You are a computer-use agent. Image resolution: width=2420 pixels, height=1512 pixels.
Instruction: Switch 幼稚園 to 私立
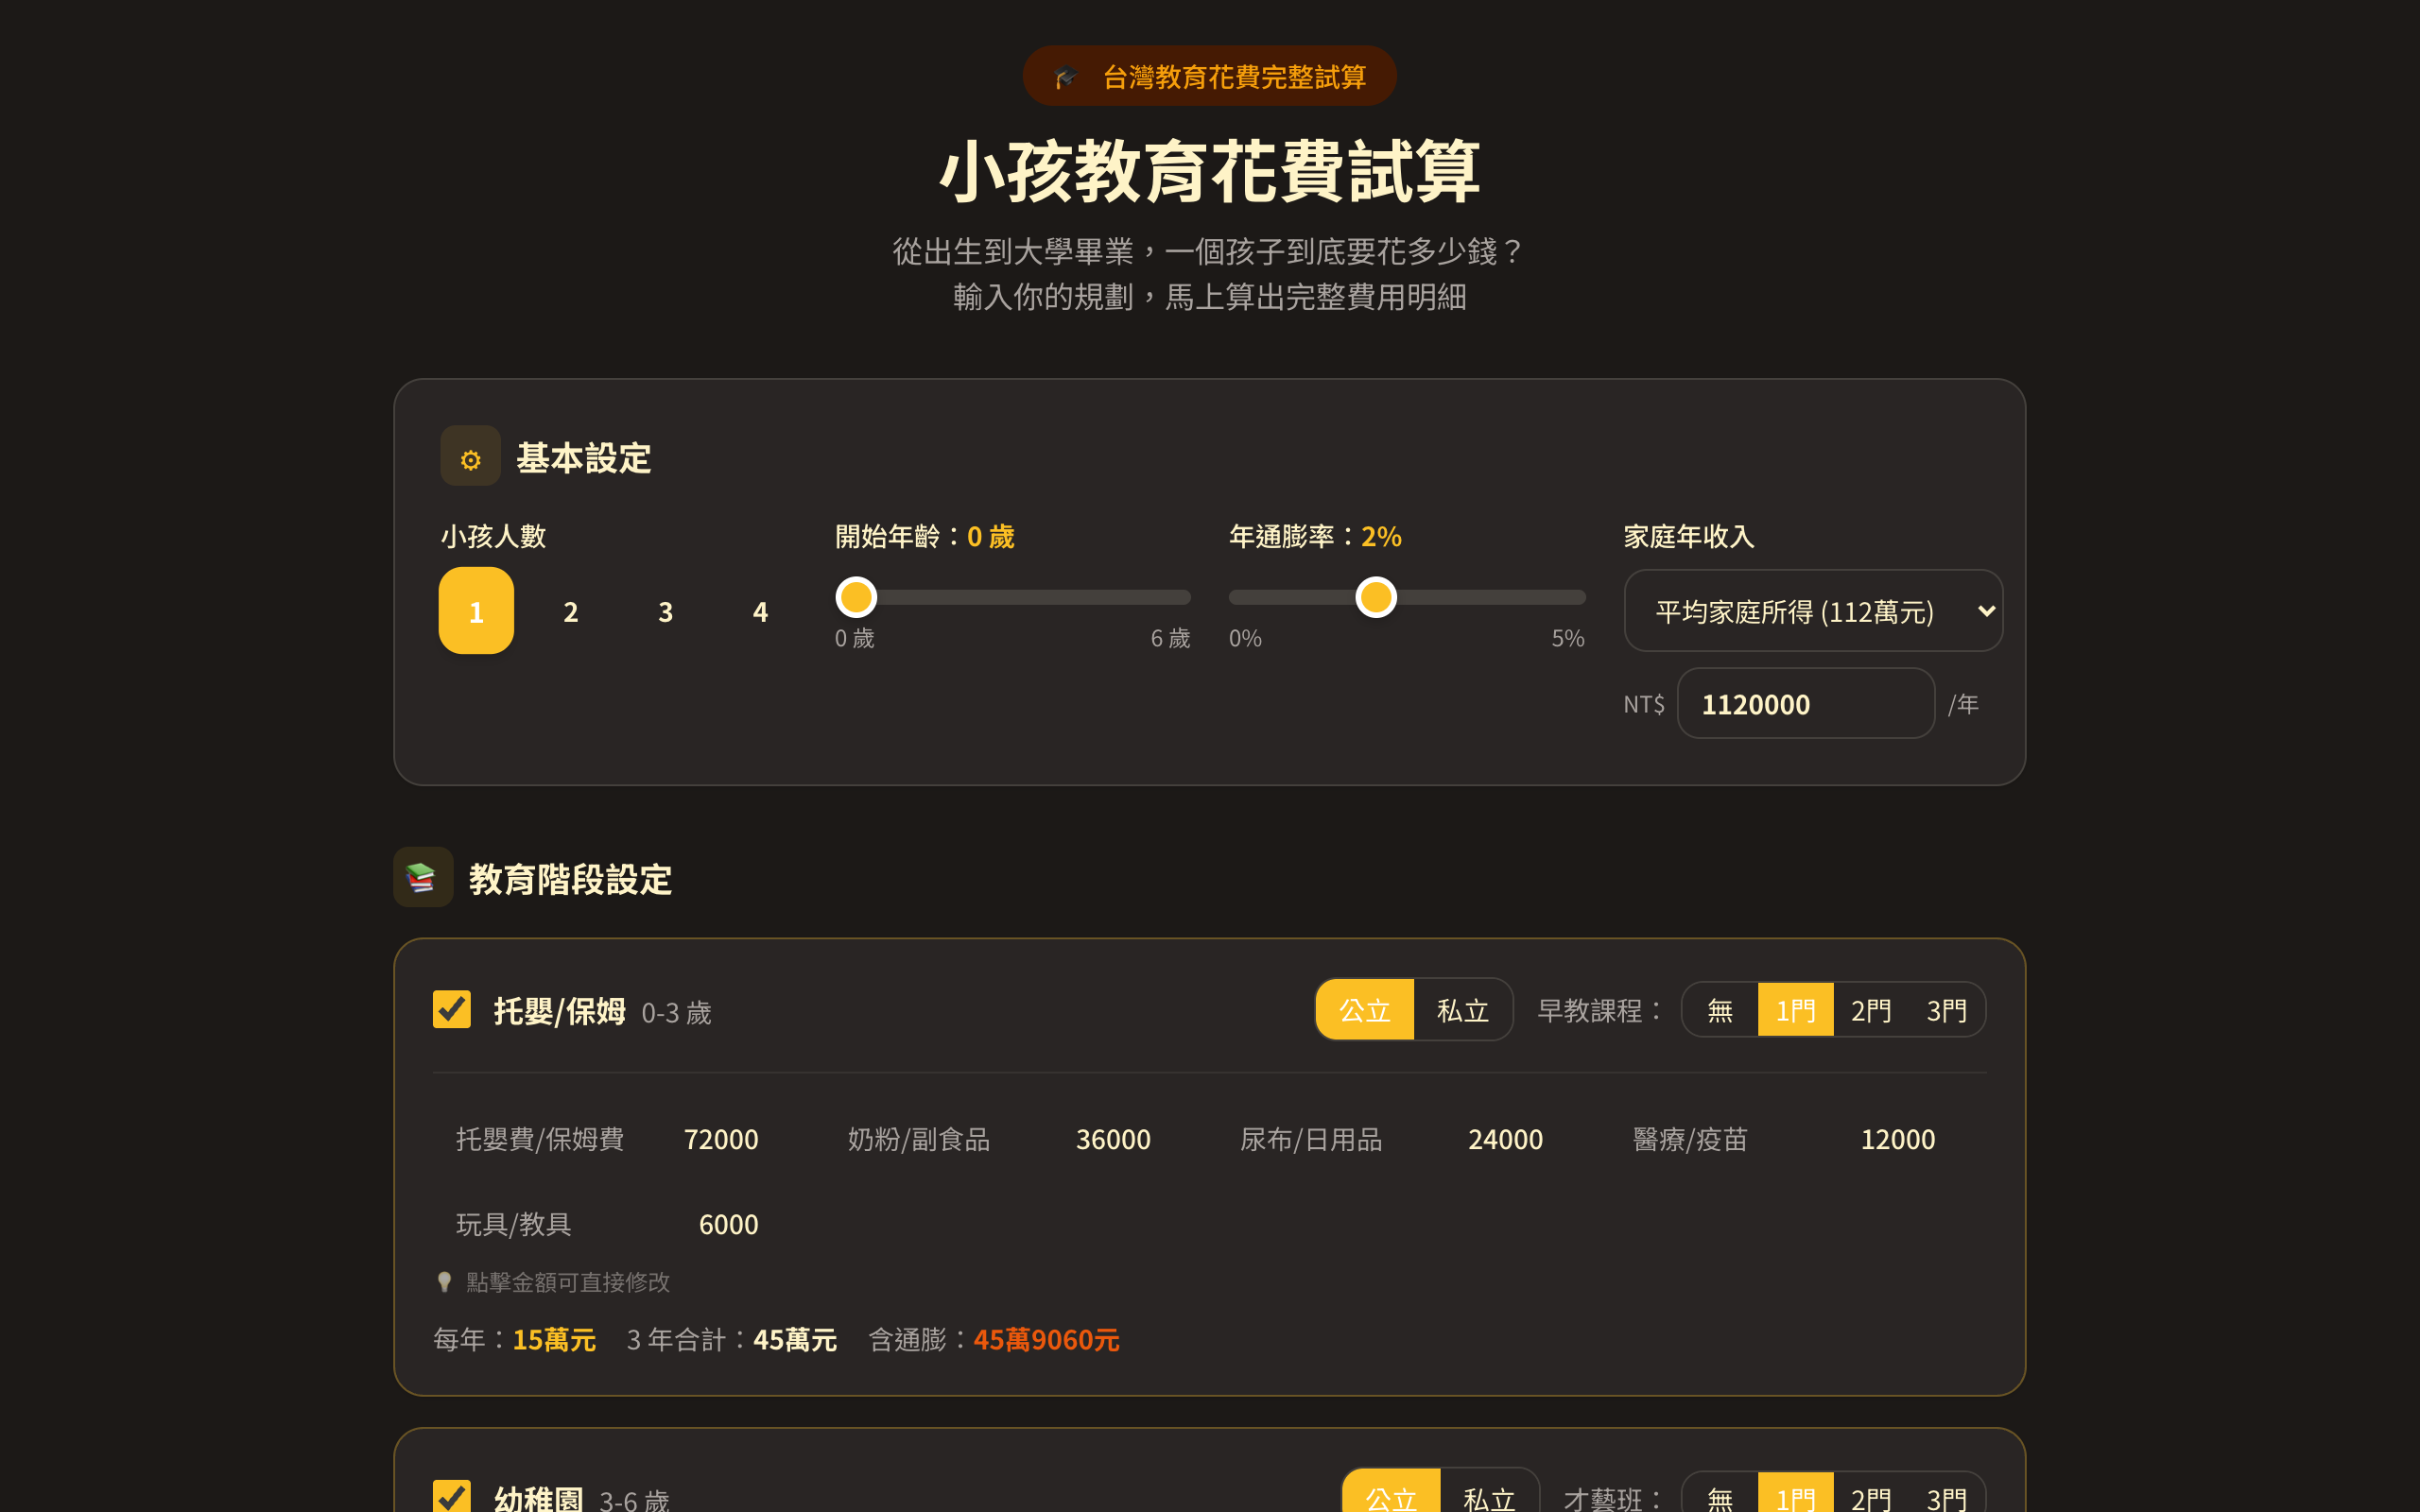point(1488,1497)
